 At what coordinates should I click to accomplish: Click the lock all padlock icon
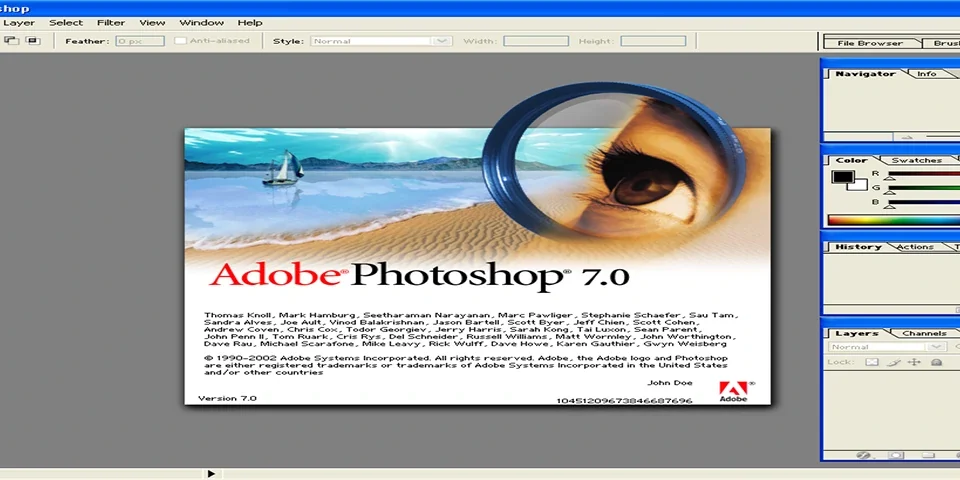[x=934, y=362]
